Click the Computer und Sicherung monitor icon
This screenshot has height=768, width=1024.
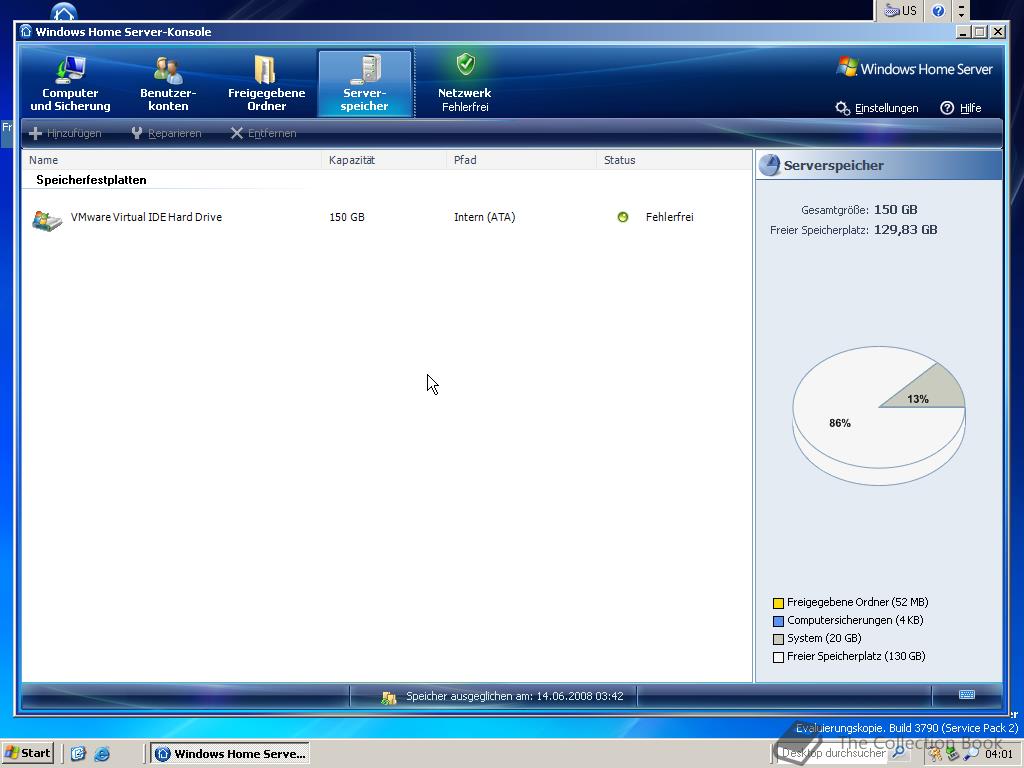[71, 70]
